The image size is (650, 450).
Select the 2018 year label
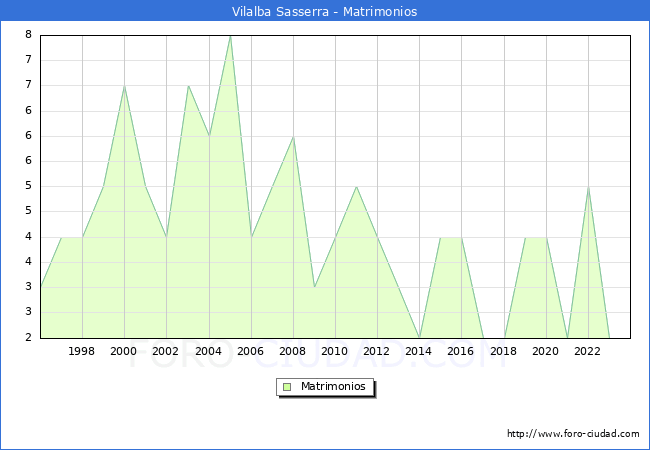[x=504, y=351]
